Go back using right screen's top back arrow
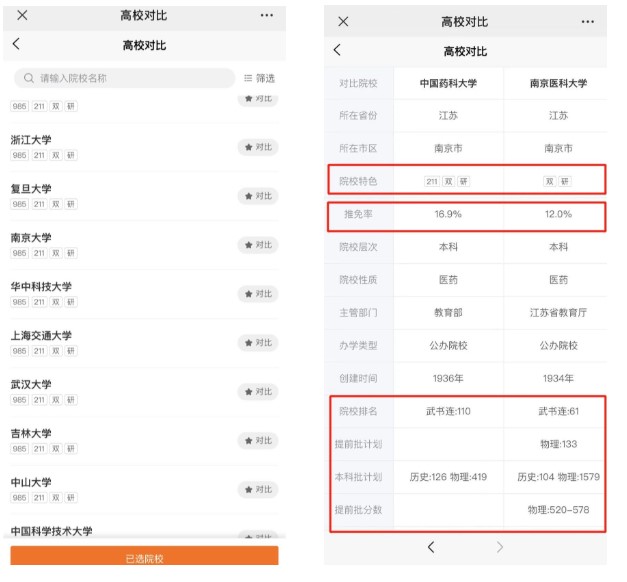Screen dimensions: 627x582 pos(337,50)
